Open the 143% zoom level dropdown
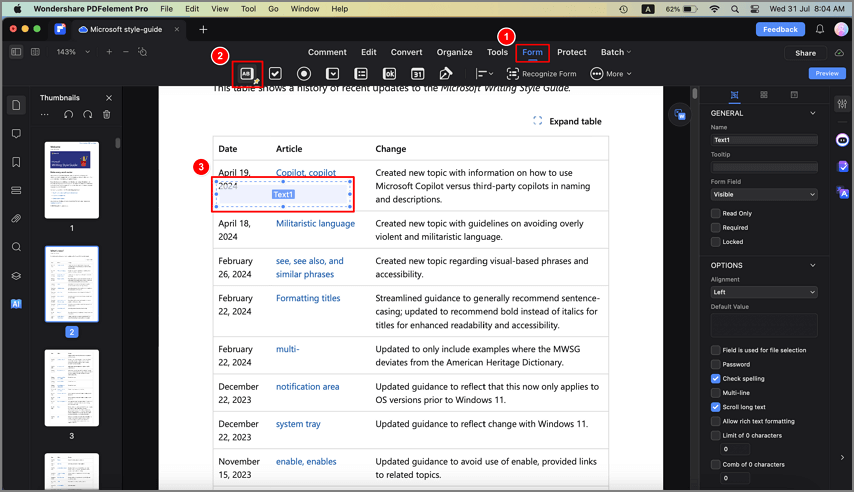854x492 pixels. pyautogui.click(x=73, y=52)
